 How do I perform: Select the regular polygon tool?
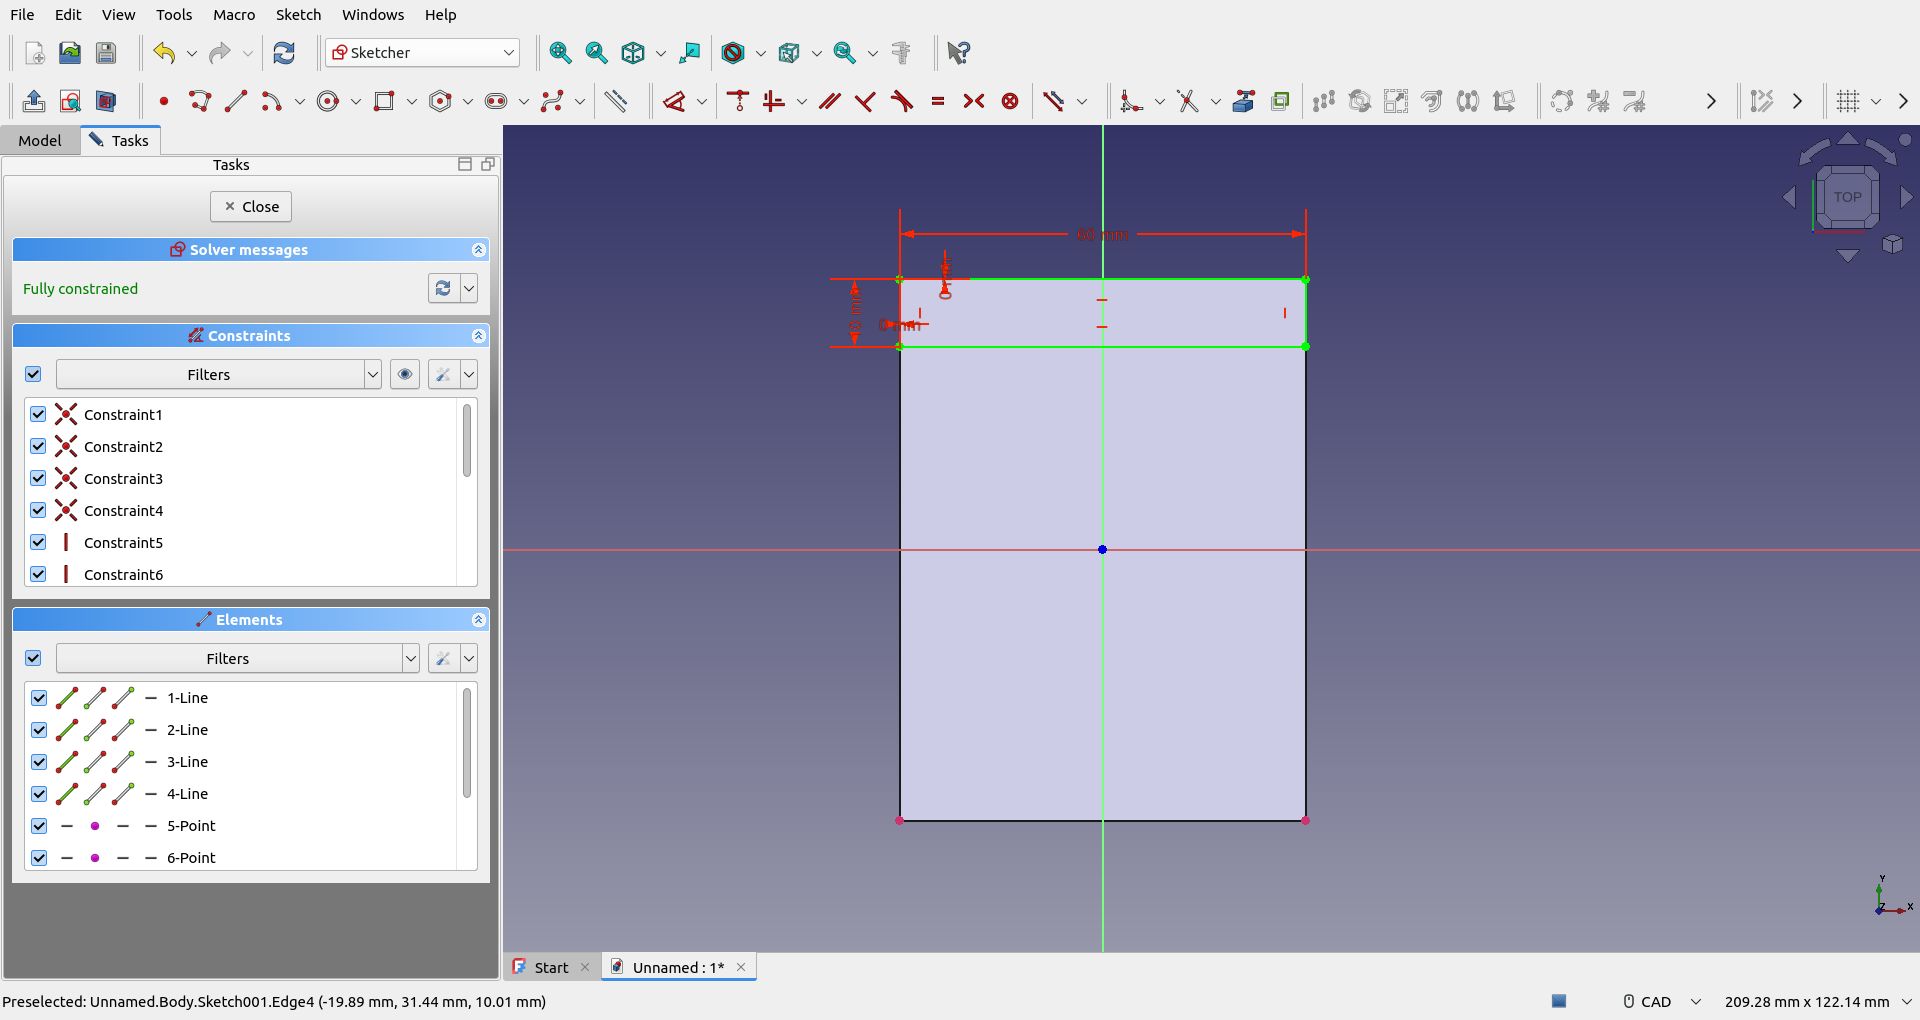point(440,101)
